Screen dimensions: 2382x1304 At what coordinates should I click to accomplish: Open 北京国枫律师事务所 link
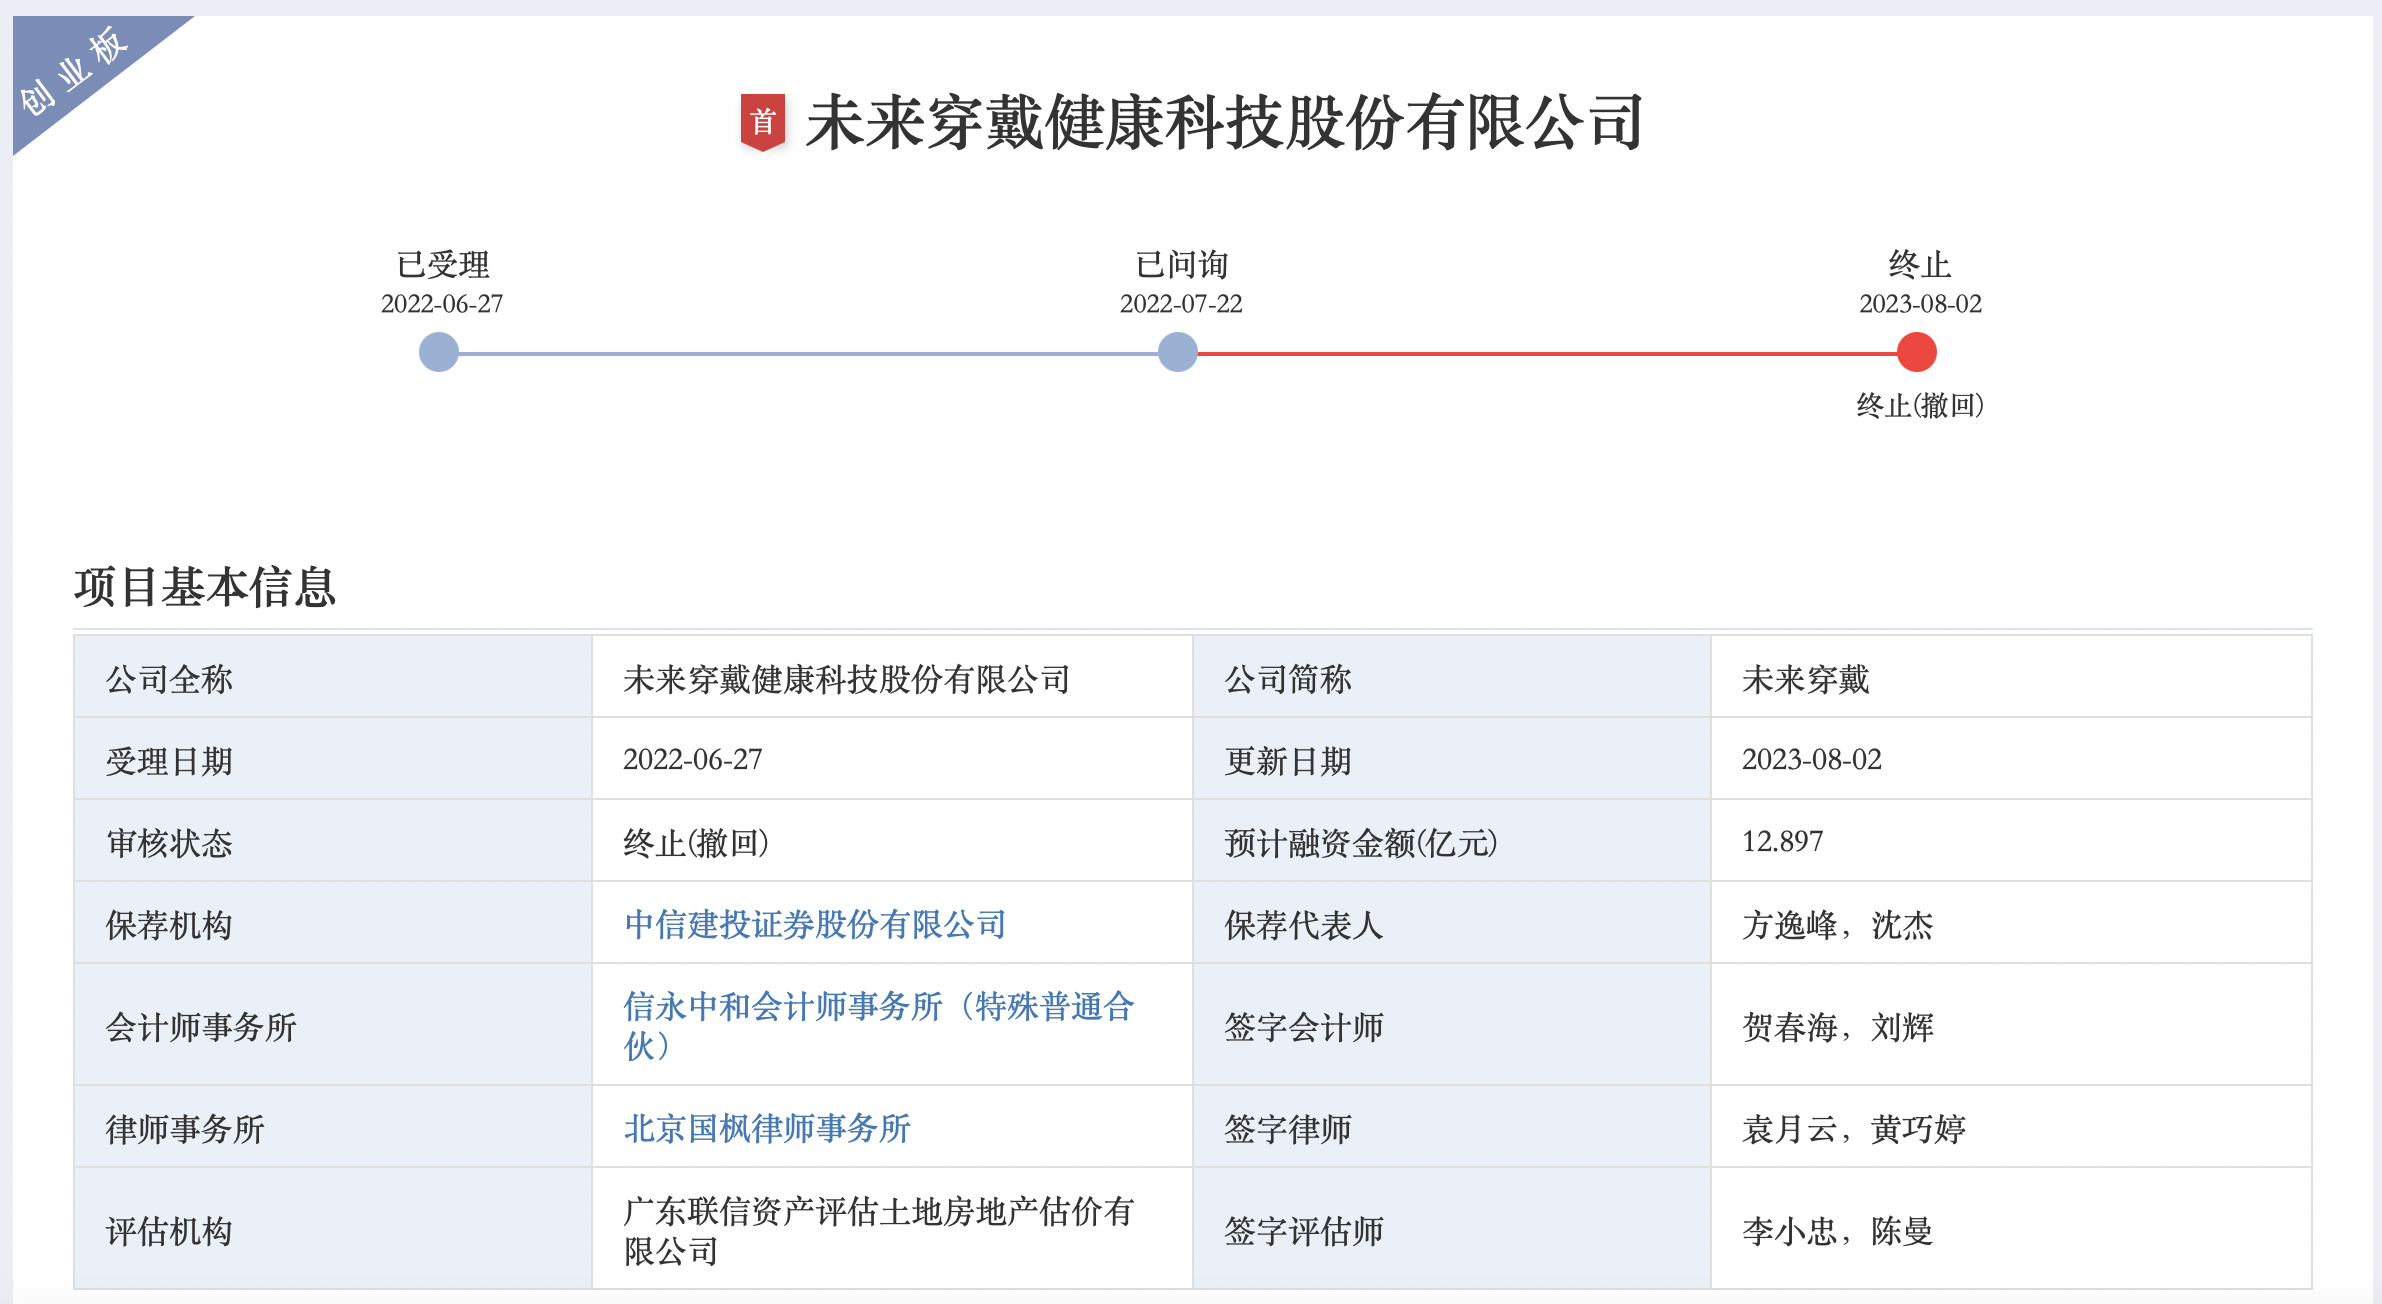pyautogui.click(x=767, y=1128)
